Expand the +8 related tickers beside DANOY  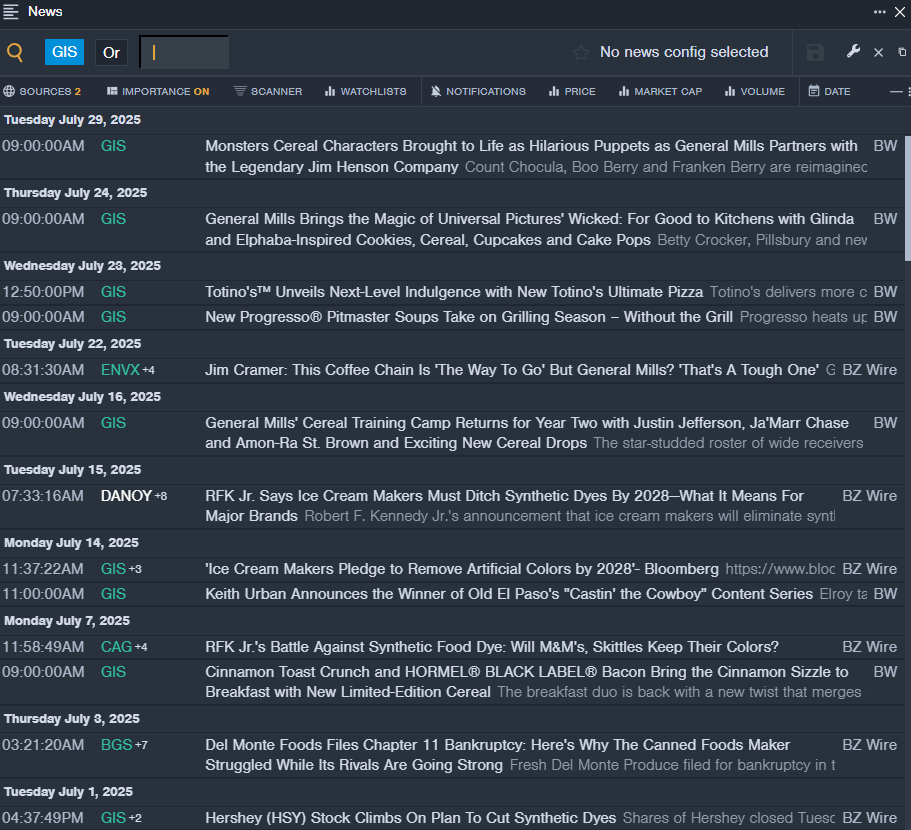(x=161, y=496)
